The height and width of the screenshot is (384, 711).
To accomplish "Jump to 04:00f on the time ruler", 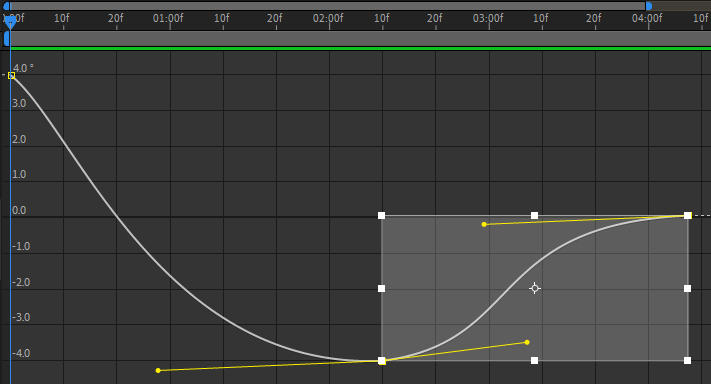I will (x=648, y=18).
